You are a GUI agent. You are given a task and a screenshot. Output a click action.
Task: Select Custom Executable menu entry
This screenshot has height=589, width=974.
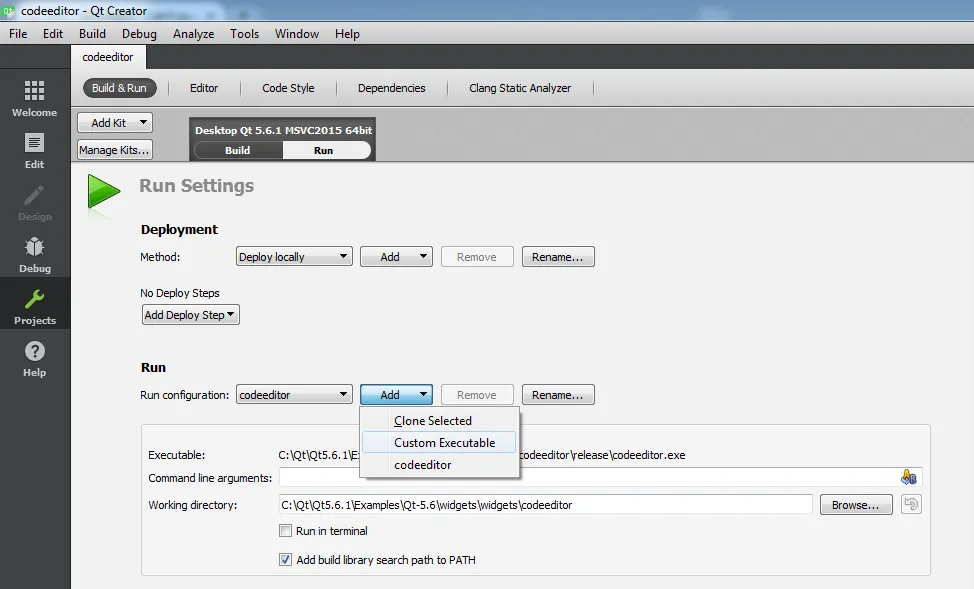click(x=439, y=442)
